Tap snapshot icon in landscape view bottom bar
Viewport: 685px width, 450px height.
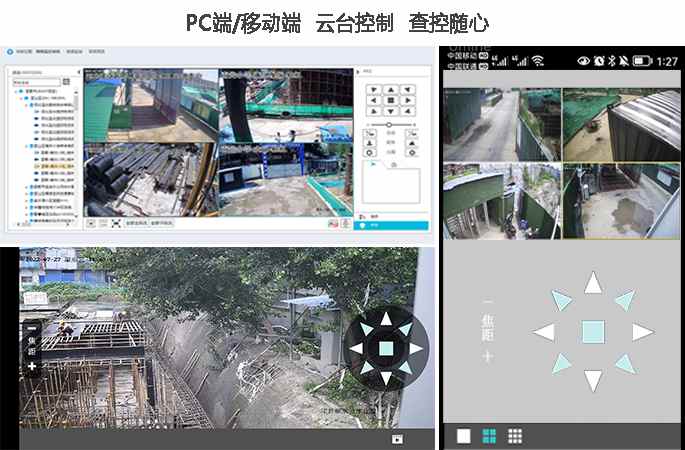click(x=397, y=439)
